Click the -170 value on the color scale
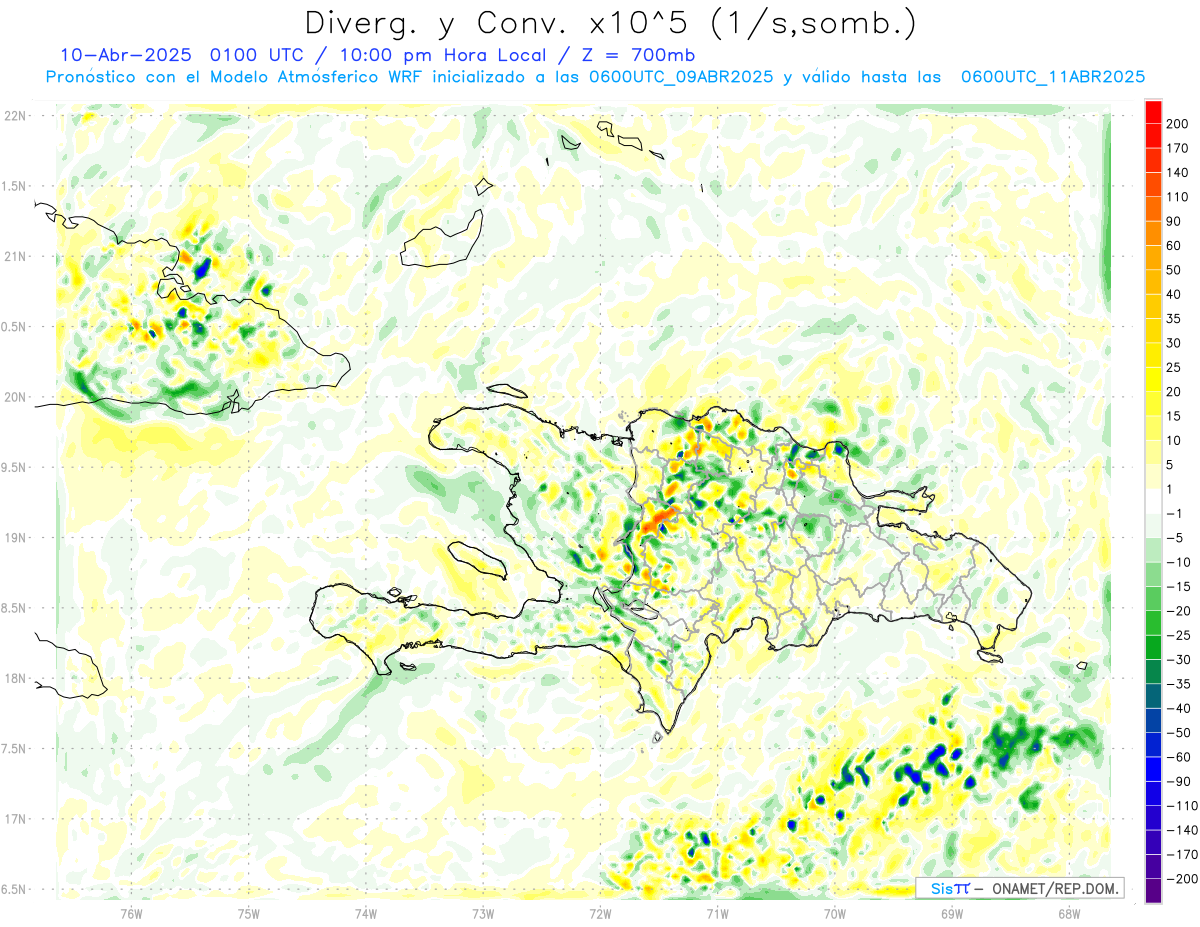 coord(1181,855)
